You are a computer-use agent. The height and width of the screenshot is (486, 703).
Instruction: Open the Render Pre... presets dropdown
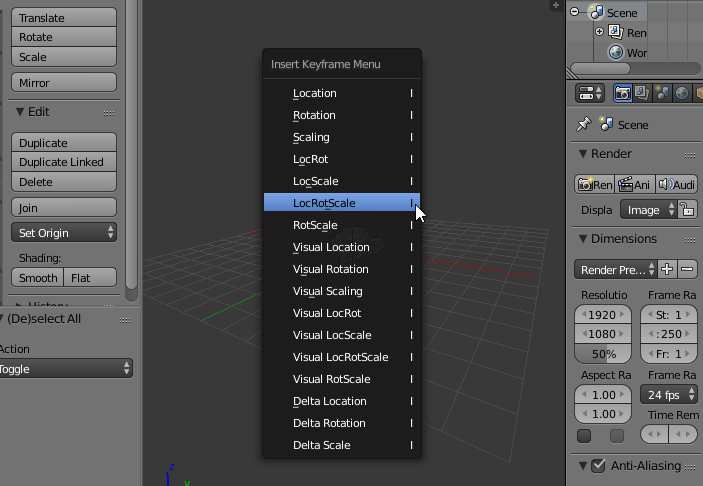coord(615,269)
